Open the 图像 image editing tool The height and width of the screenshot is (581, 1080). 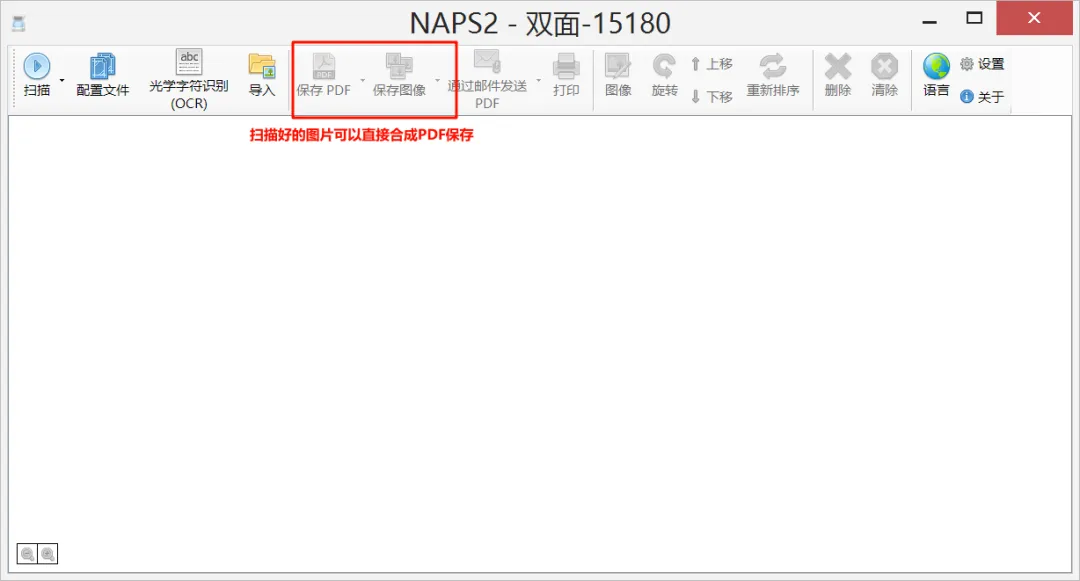coord(618,75)
